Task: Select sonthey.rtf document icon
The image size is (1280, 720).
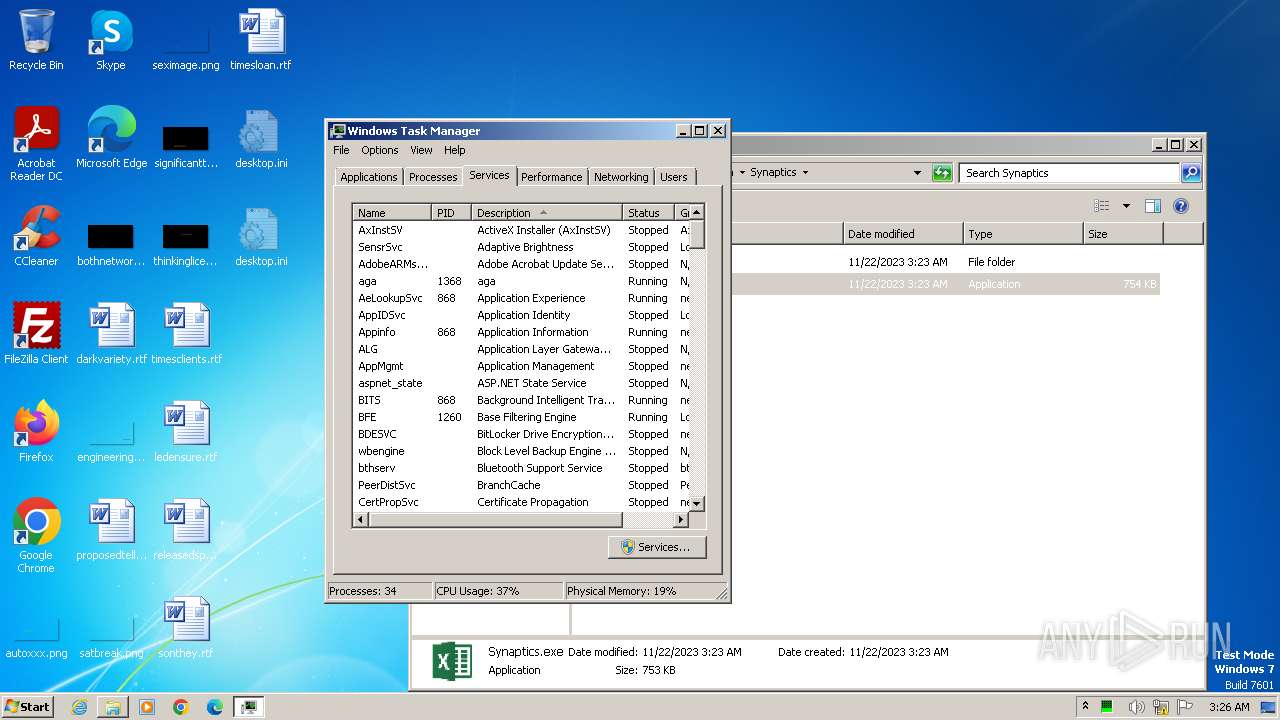Action: [x=186, y=628]
